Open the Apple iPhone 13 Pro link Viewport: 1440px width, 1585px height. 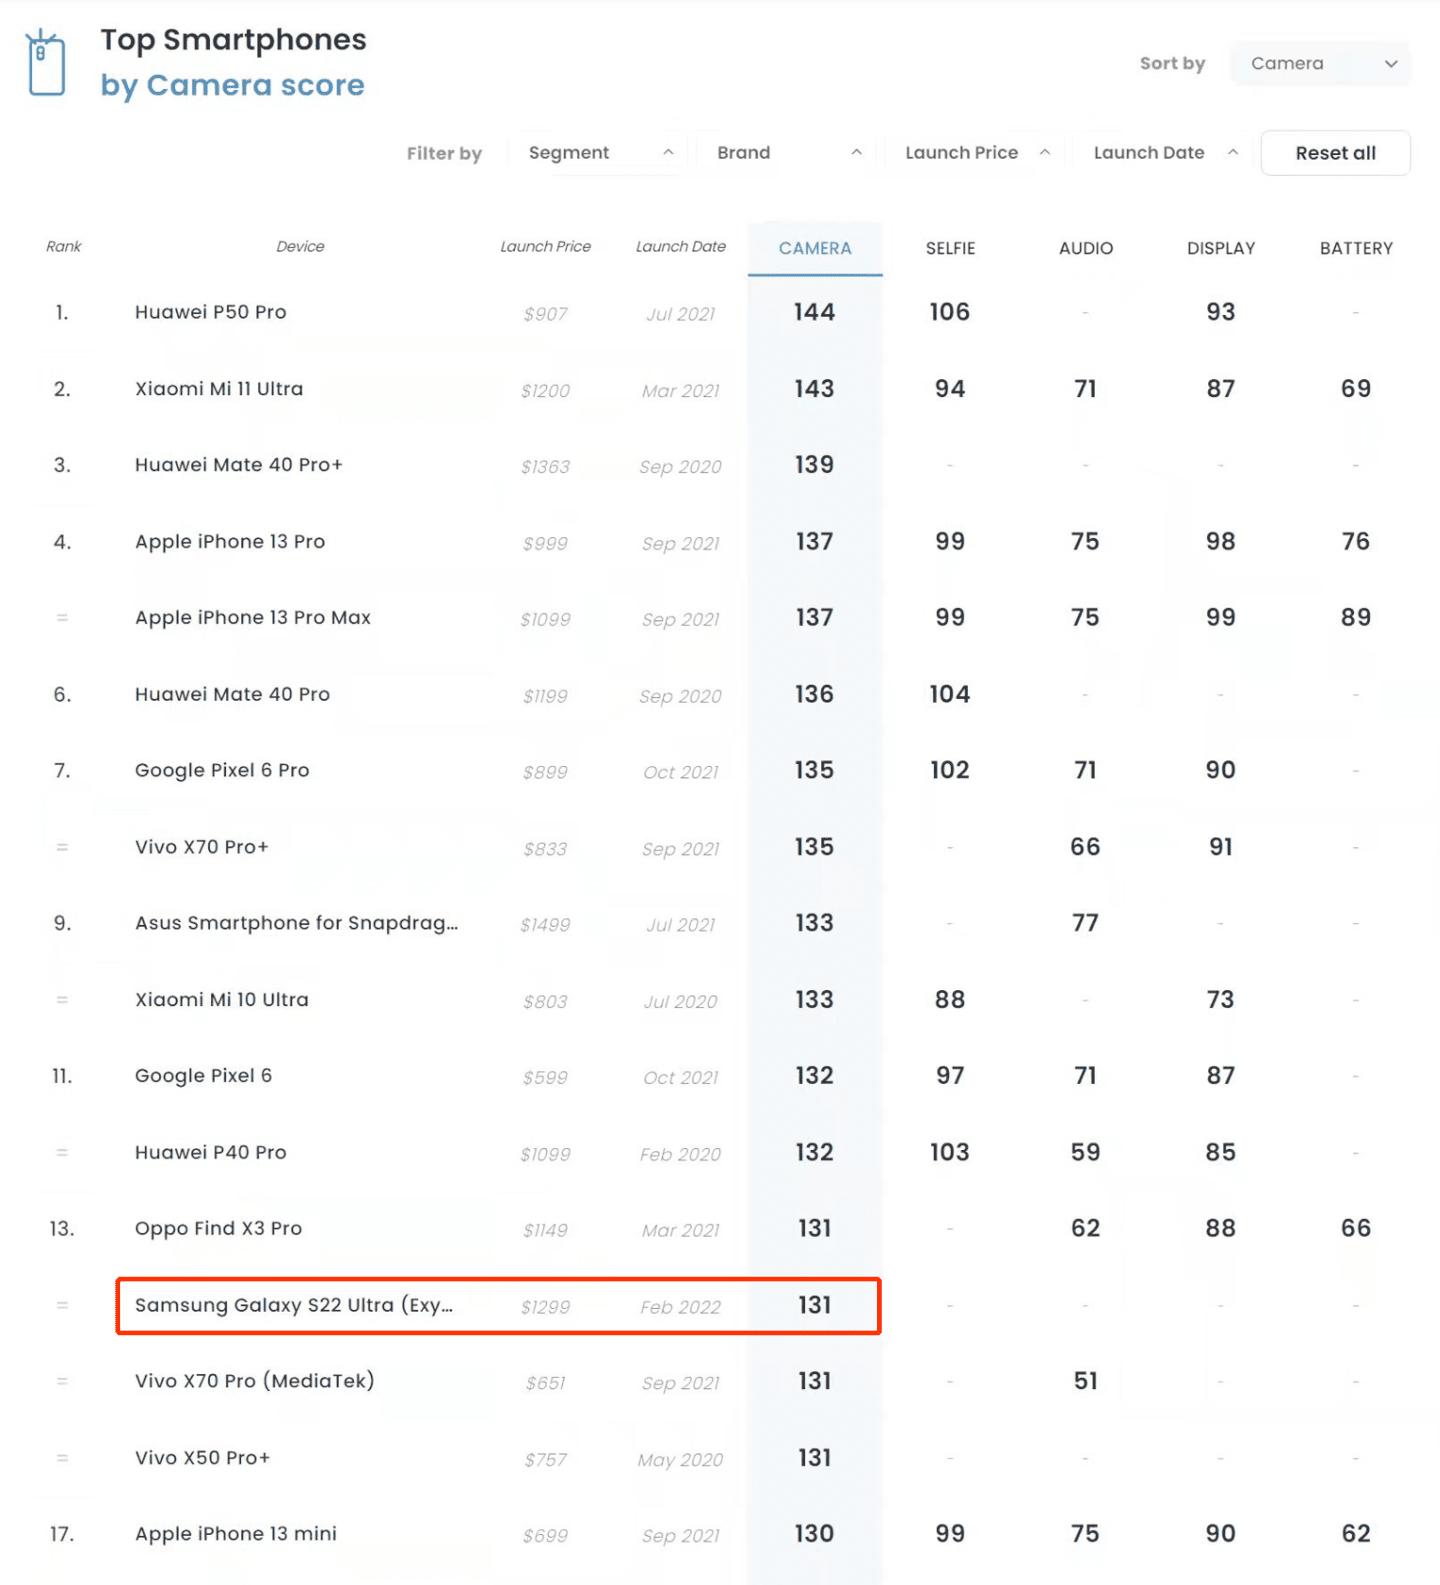point(230,542)
